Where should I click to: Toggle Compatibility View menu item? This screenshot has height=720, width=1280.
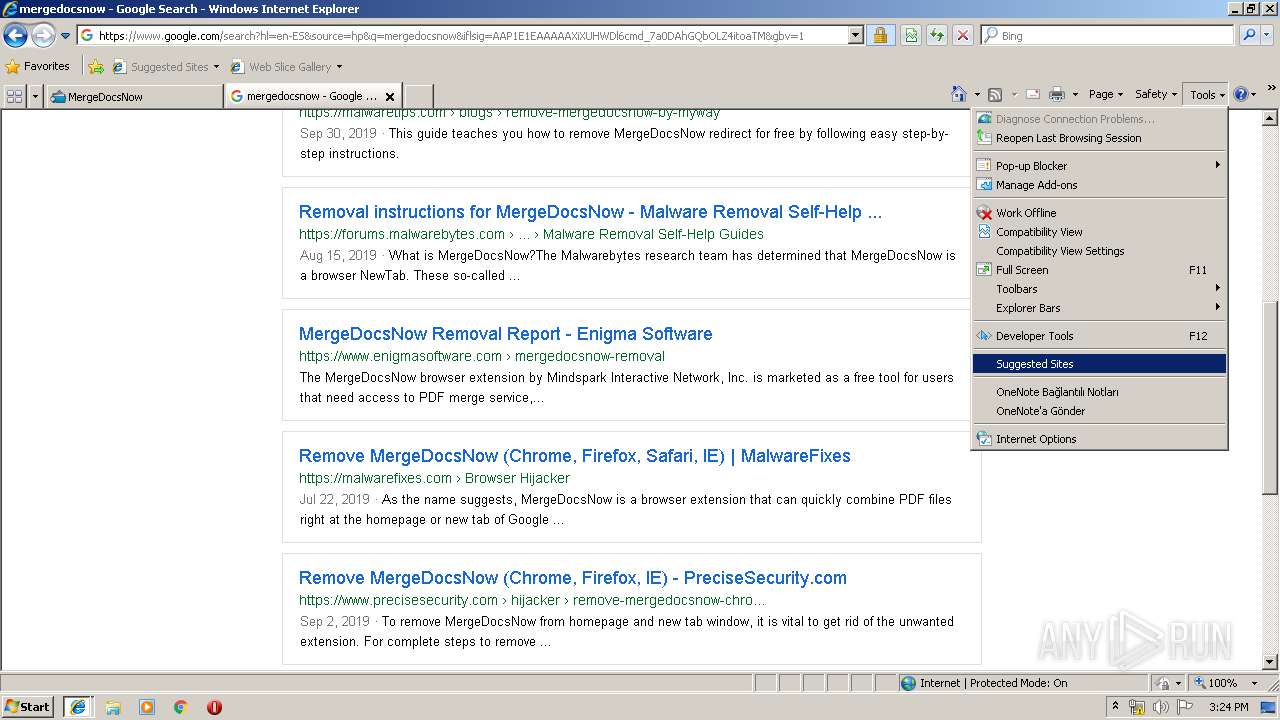coord(1099,232)
